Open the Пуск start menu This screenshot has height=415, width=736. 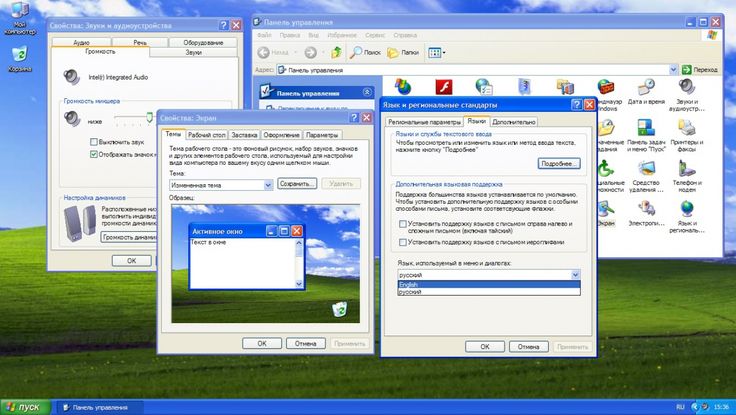tap(25, 407)
